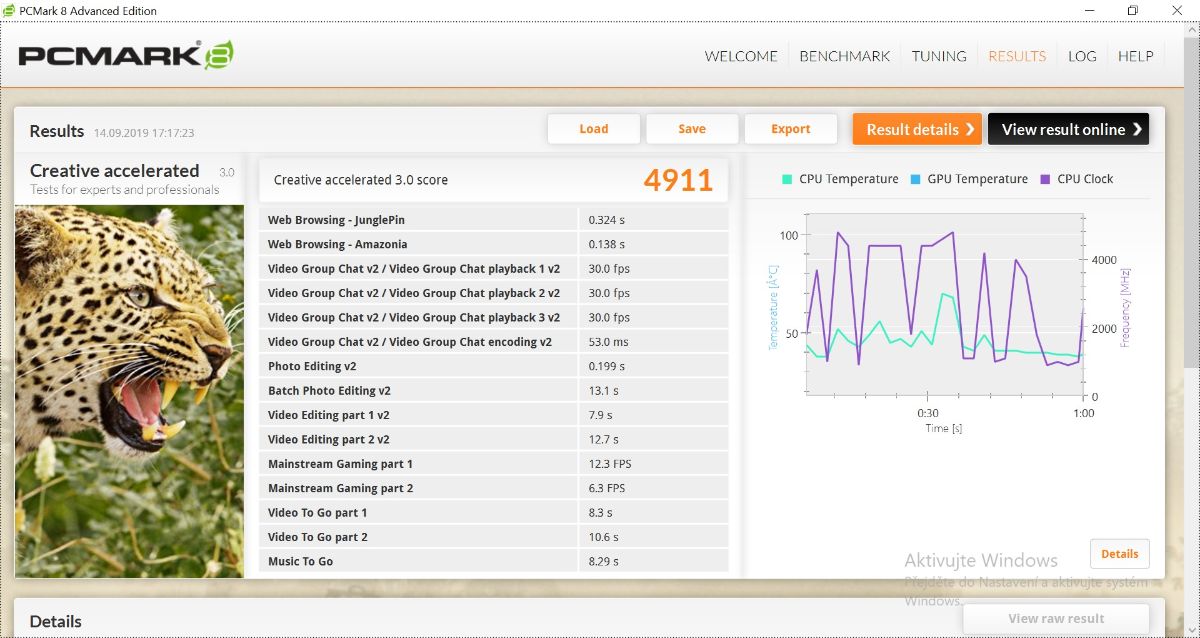
Task: Click the Load button
Action: tap(594, 129)
